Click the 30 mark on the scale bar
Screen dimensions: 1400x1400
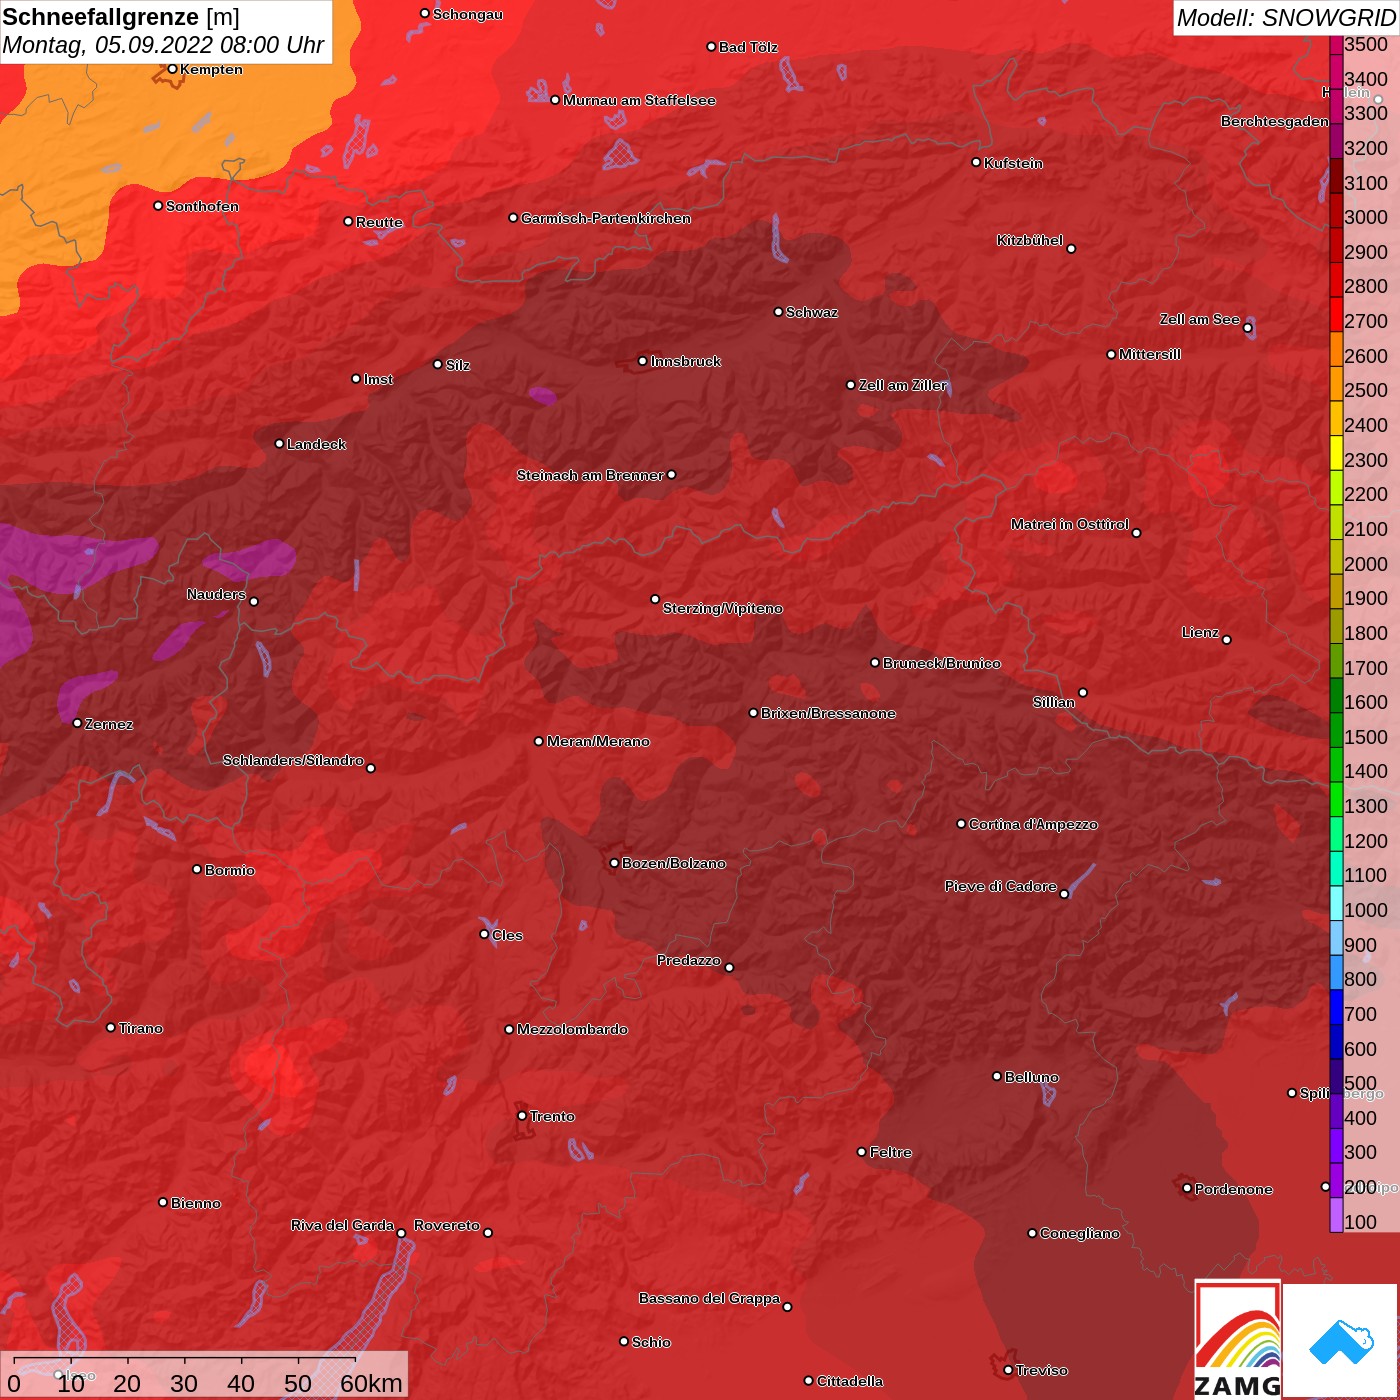tap(183, 1383)
